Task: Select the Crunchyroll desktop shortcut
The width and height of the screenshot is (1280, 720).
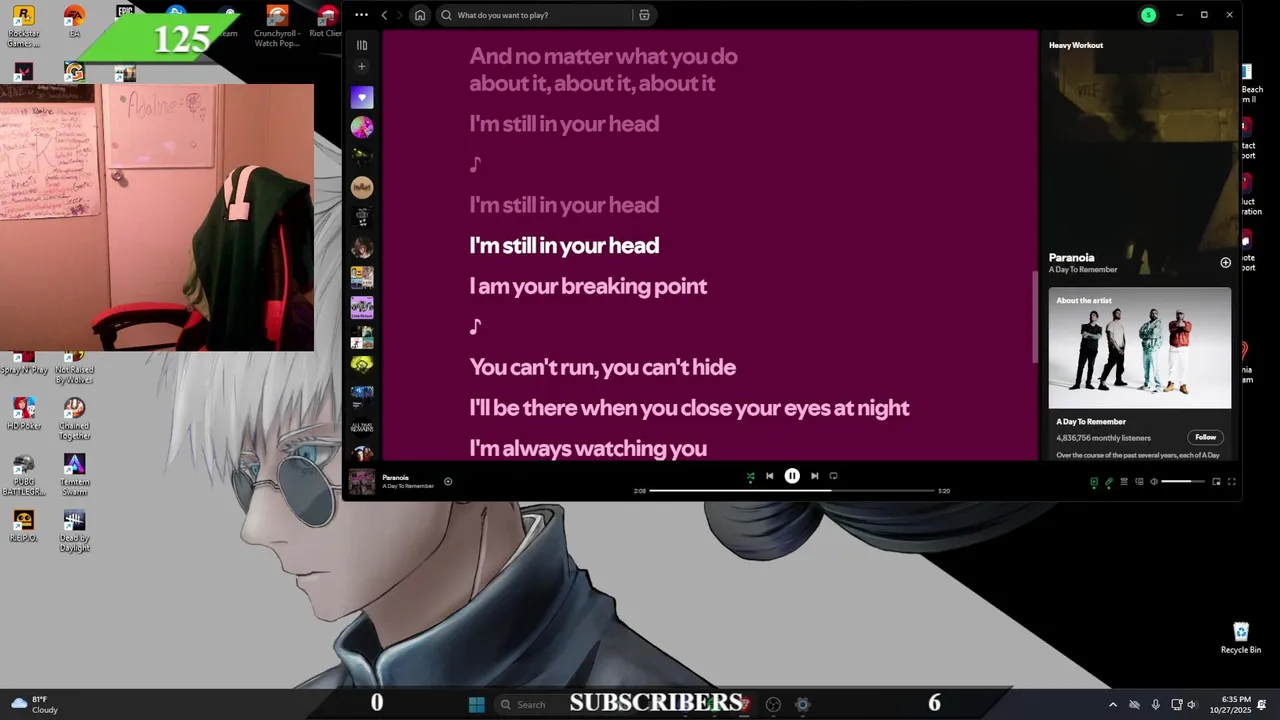Action: click(x=277, y=26)
